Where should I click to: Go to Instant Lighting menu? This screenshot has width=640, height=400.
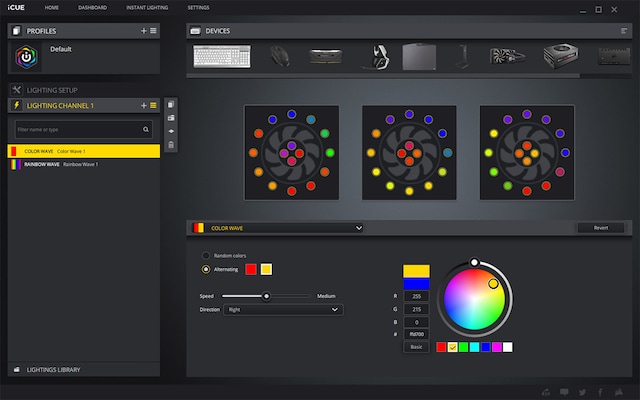[x=147, y=8]
